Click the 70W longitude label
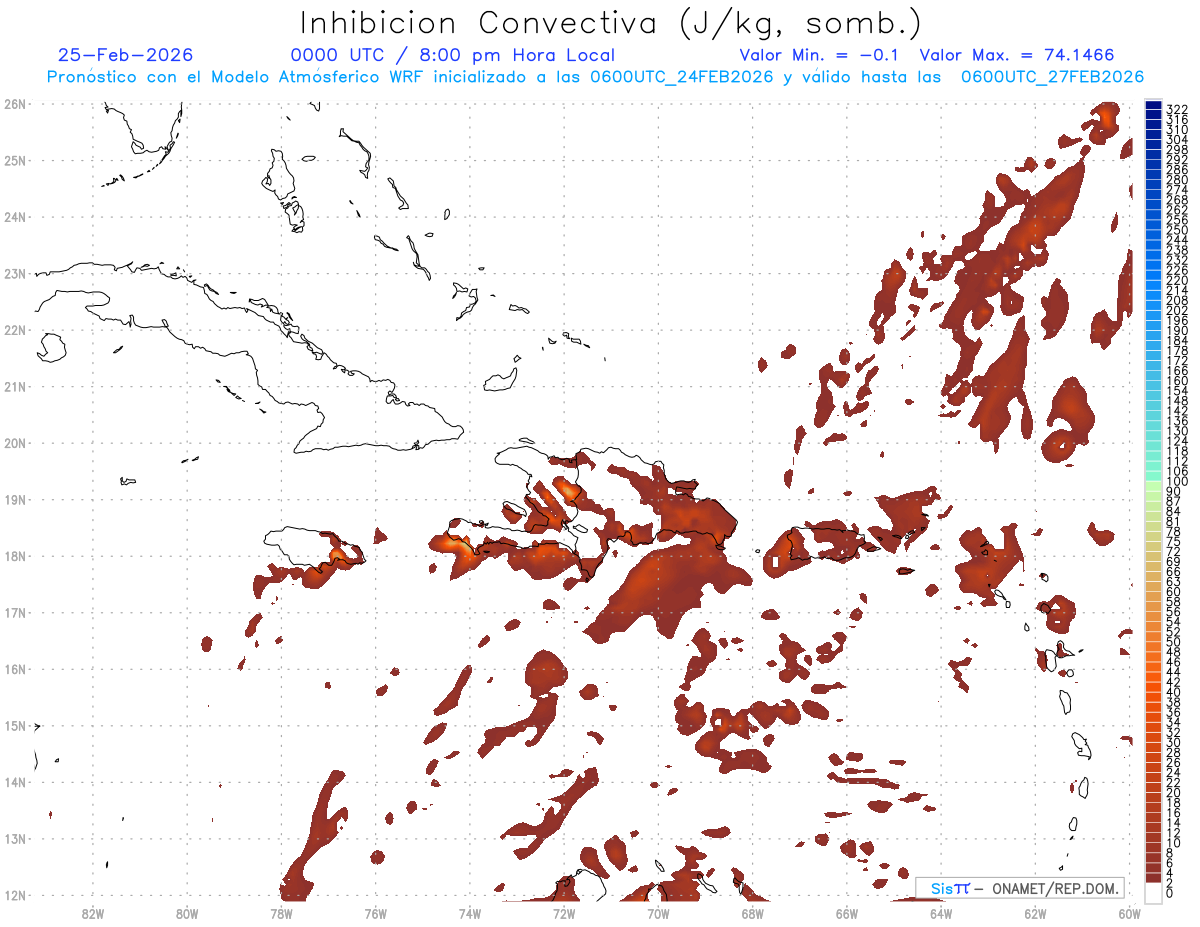Viewport: 1200px width, 927px height. (658, 913)
